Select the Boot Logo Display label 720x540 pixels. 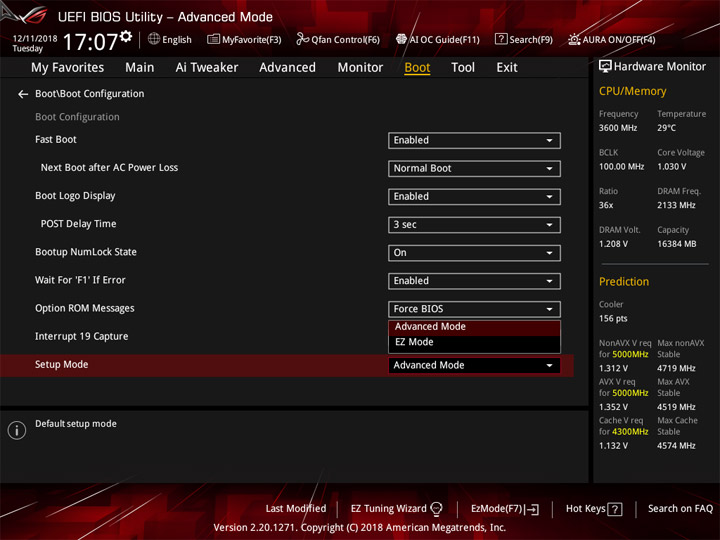pos(75,196)
